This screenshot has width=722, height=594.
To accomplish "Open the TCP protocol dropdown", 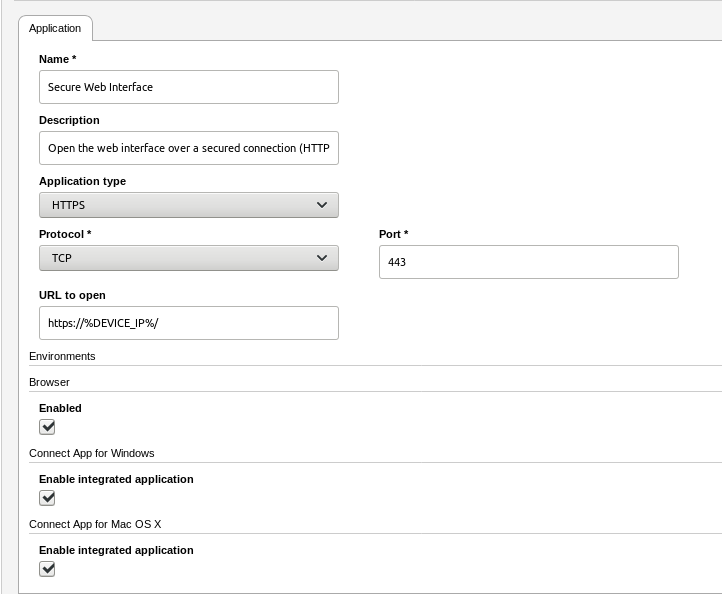I will (x=188, y=258).
